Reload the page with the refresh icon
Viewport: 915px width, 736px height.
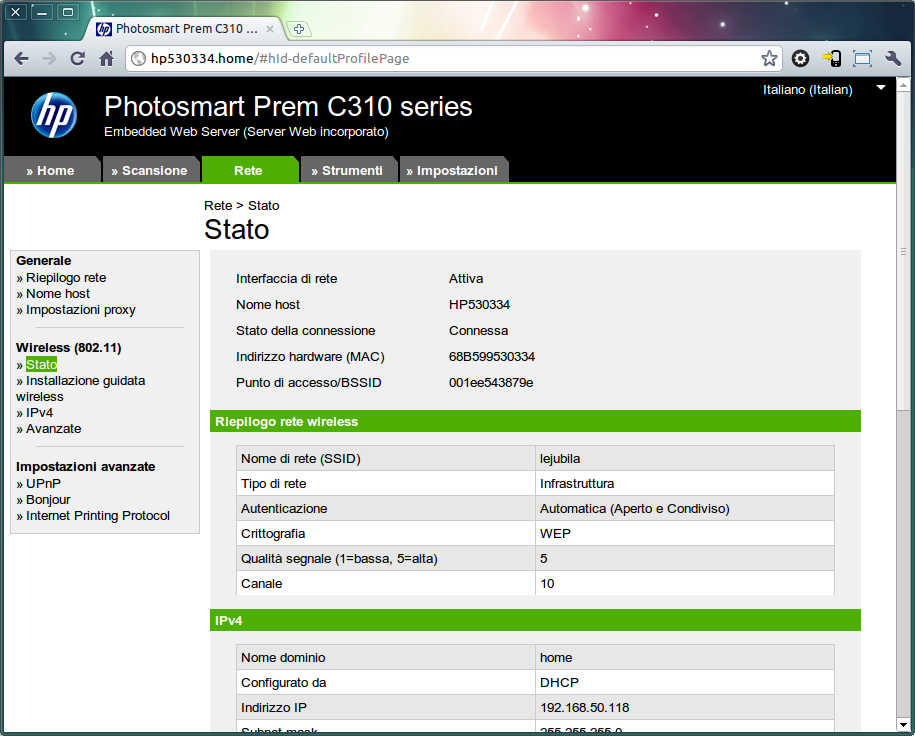pyautogui.click(x=78, y=58)
